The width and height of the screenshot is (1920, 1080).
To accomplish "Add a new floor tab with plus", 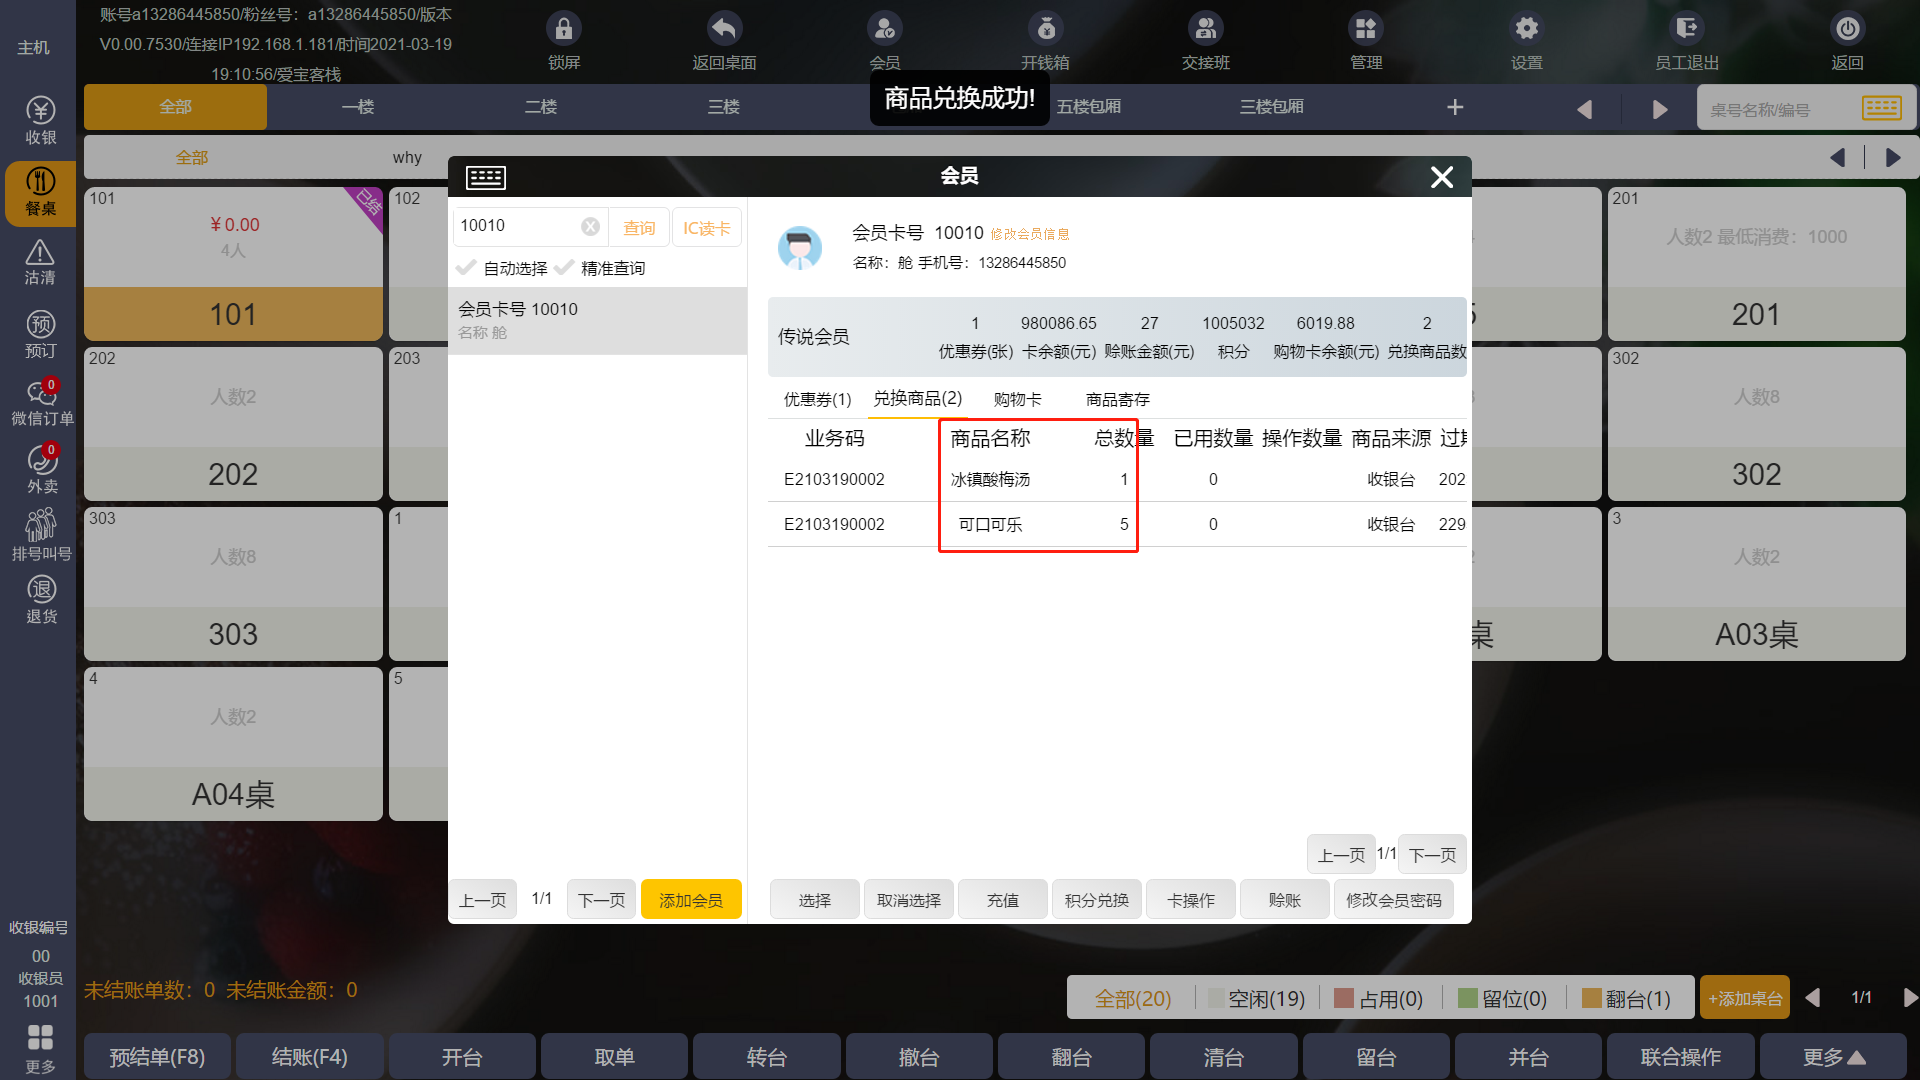I will tap(1455, 107).
